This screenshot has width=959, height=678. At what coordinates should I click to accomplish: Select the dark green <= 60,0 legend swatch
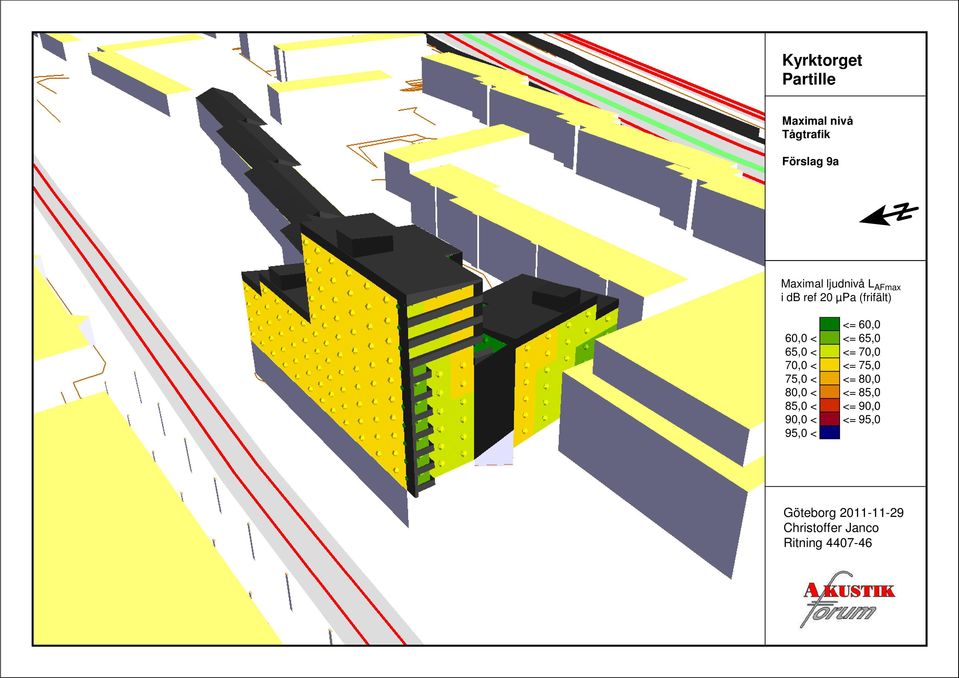829,325
